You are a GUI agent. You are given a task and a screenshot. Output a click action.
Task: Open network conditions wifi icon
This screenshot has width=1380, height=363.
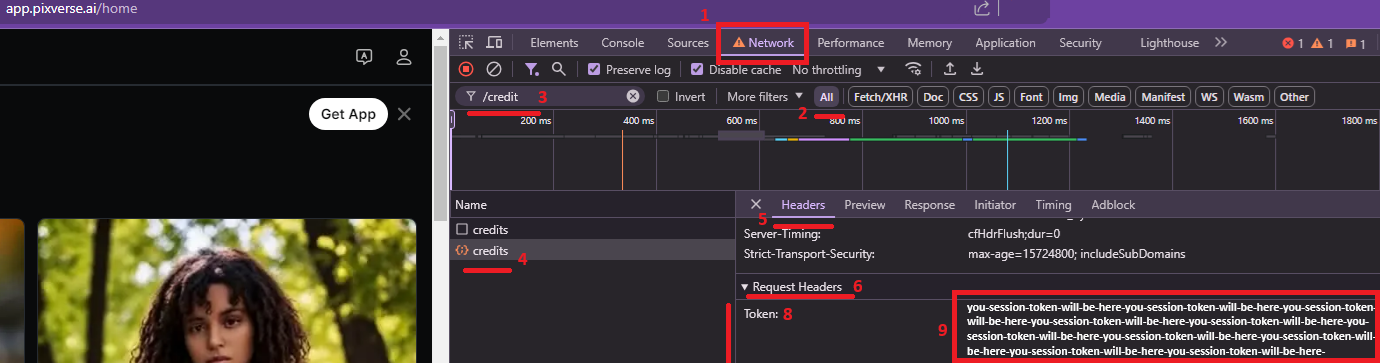tap(913, 69)
